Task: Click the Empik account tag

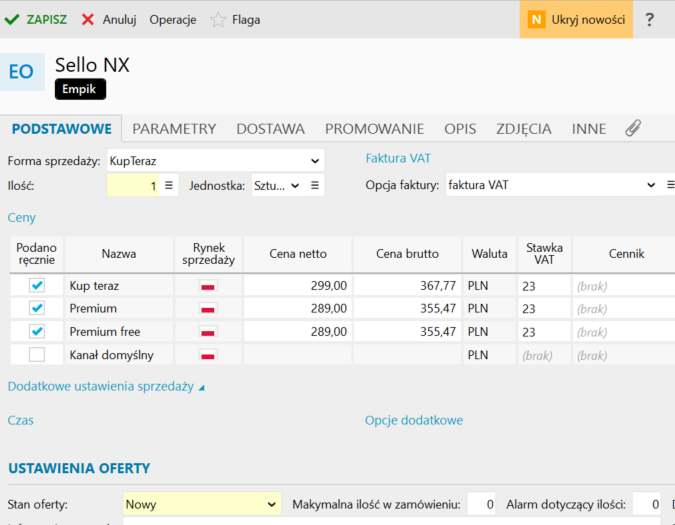Action: [x=80, y=89]
